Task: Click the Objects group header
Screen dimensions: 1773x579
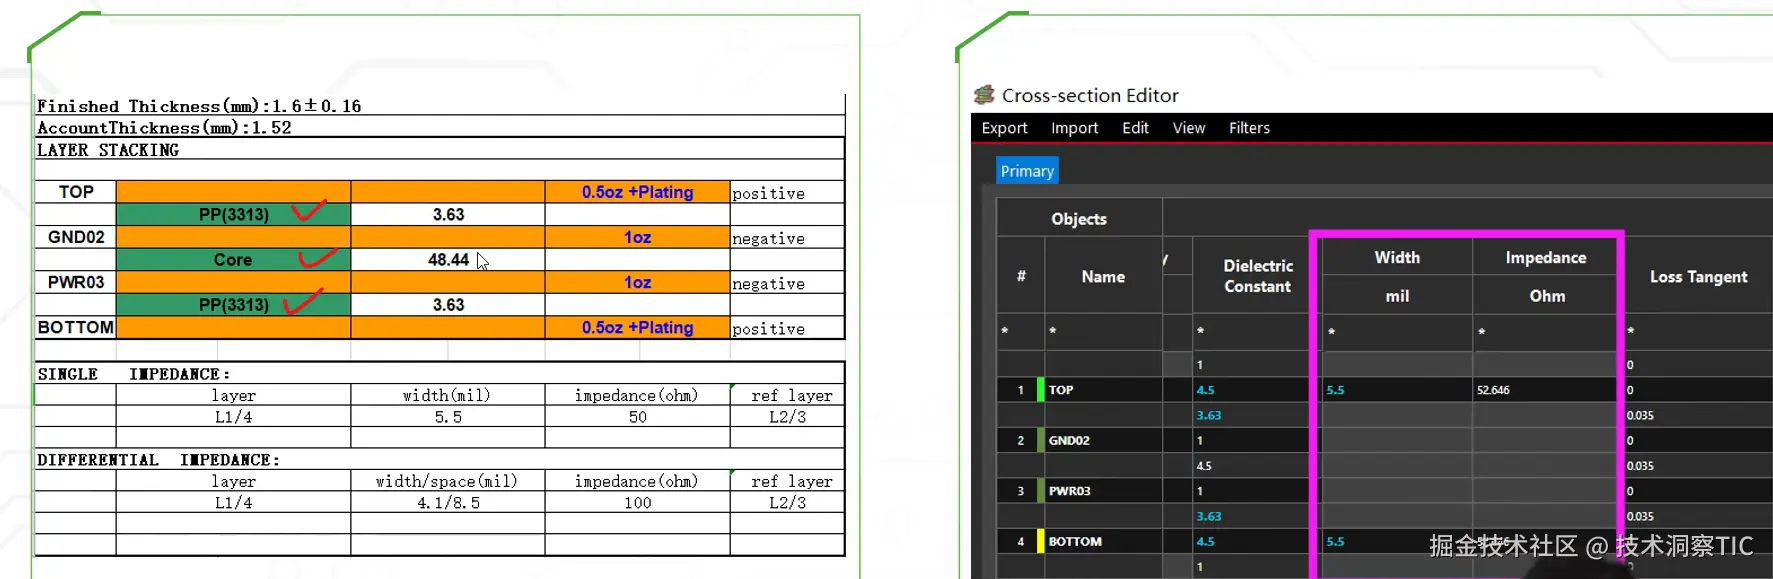Action: tap(1079, 219)
